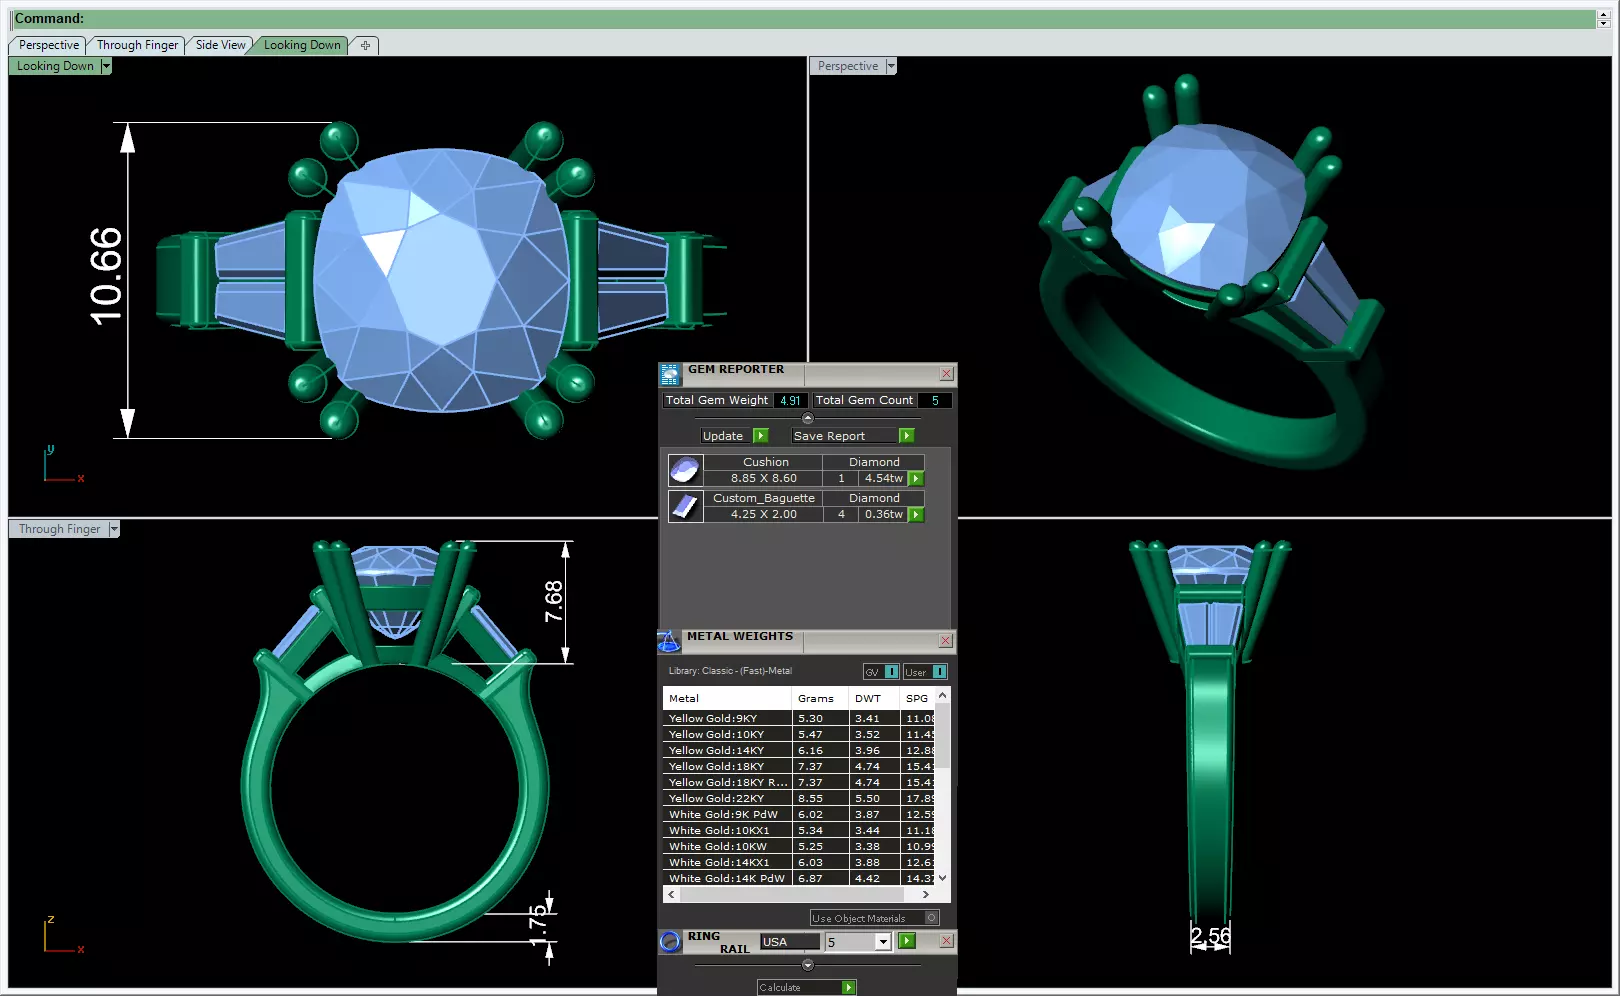Select the Yellow Gold:22KY row
The image size is (1620, 996).
[799, 798]
